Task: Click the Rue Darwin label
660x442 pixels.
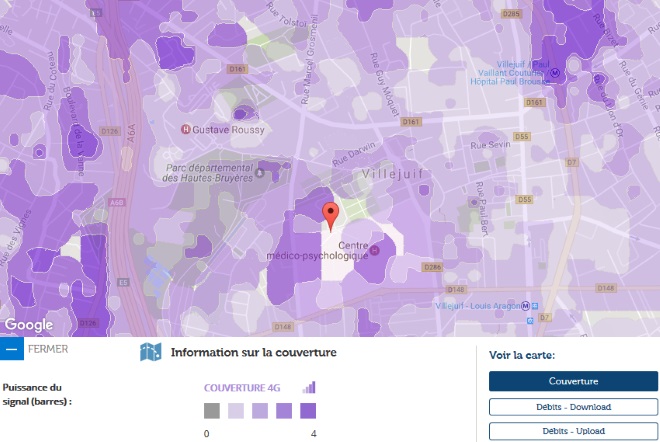Action: pos(354,154)
